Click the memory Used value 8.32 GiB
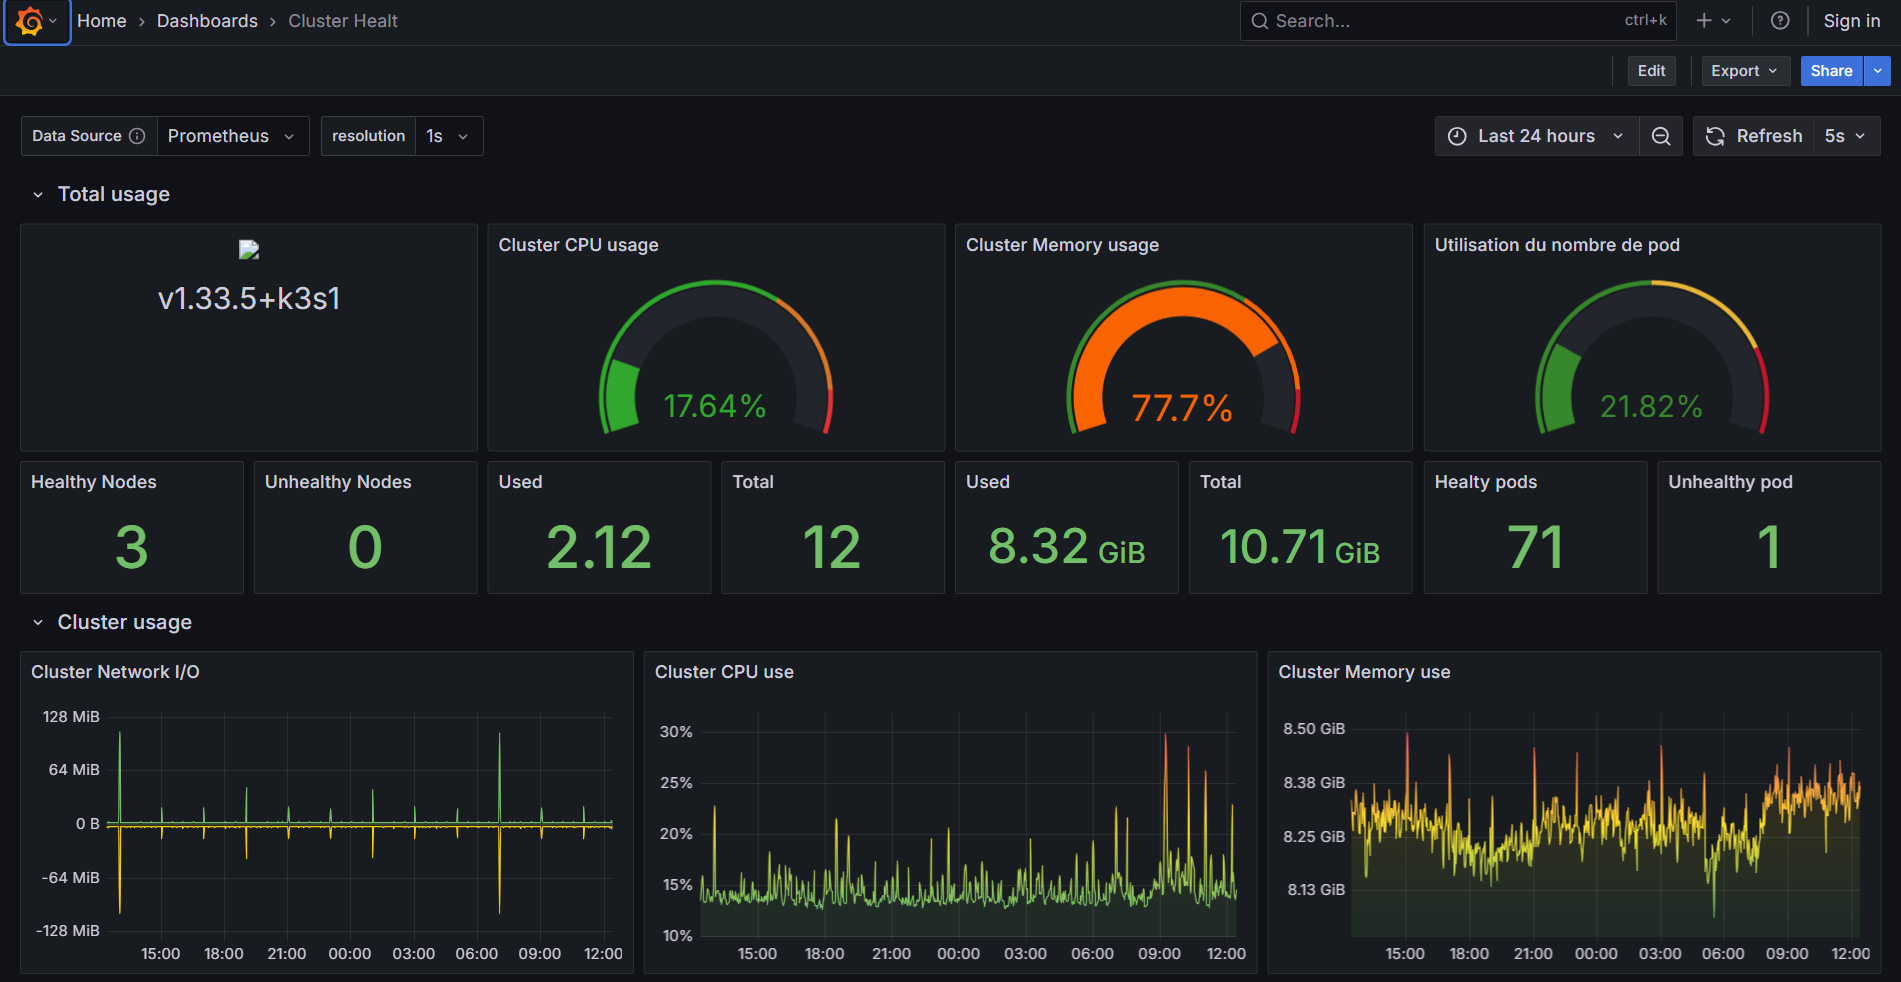1901x982 pixels. point(1067,547)
